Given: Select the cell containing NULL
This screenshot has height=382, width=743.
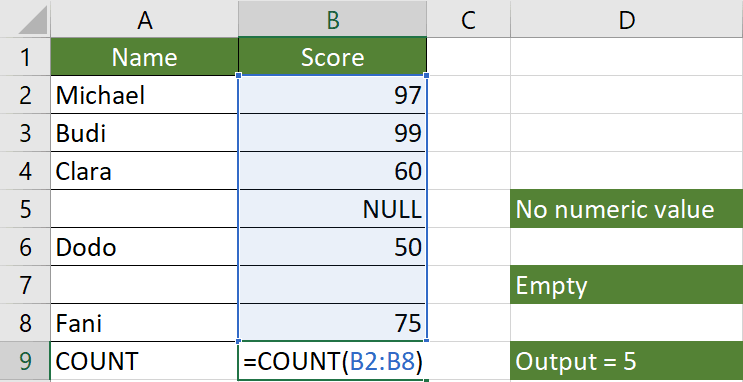Looking at the screenshot, I should pos(332,209).
